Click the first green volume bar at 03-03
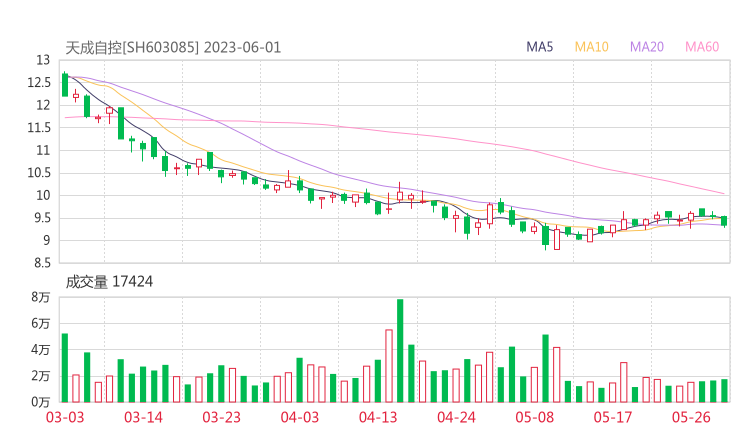Screen dimensions: 740x440 (65, 368)
